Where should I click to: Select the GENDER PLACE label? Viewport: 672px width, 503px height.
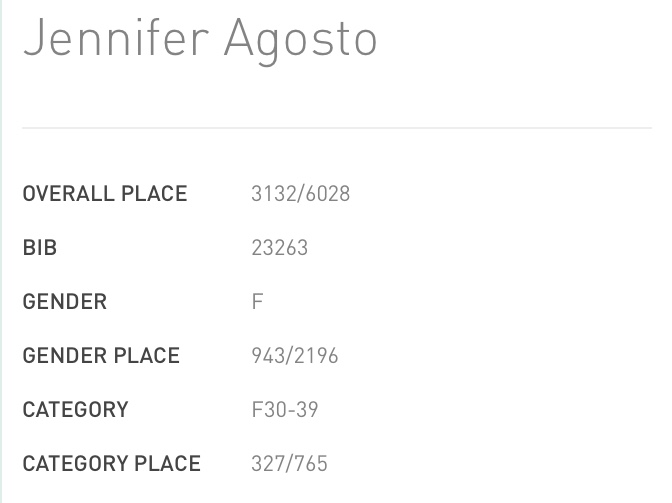[x=101, y=356]
